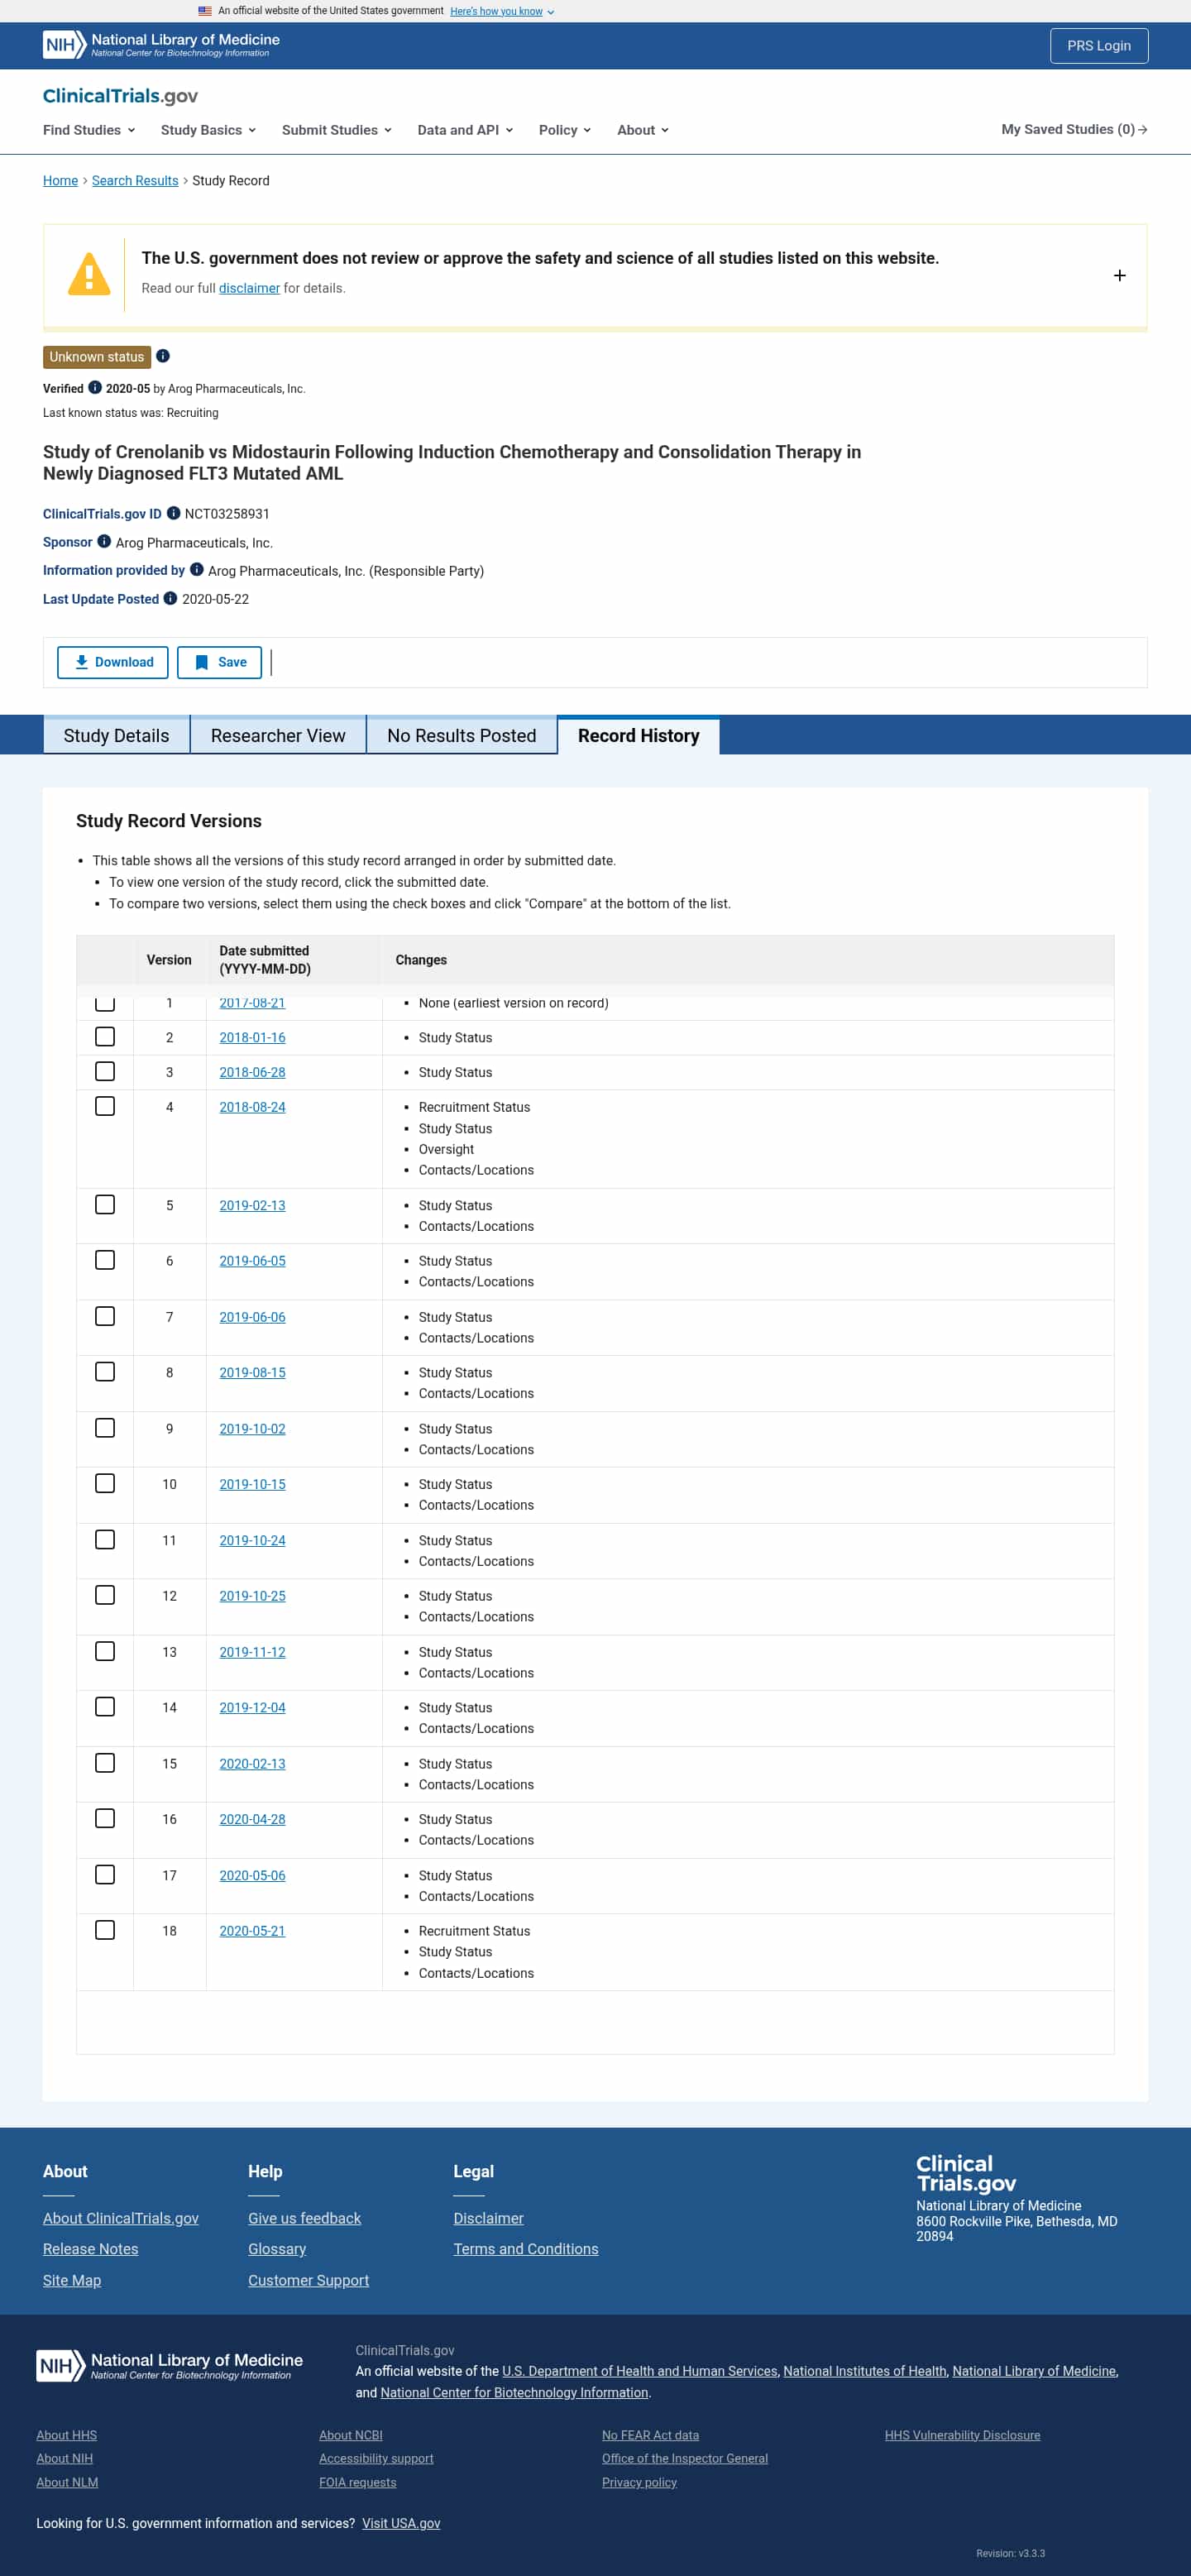Tick the checkbox for version 11
The image size is (1191, 2576).
click(105, 1540)
